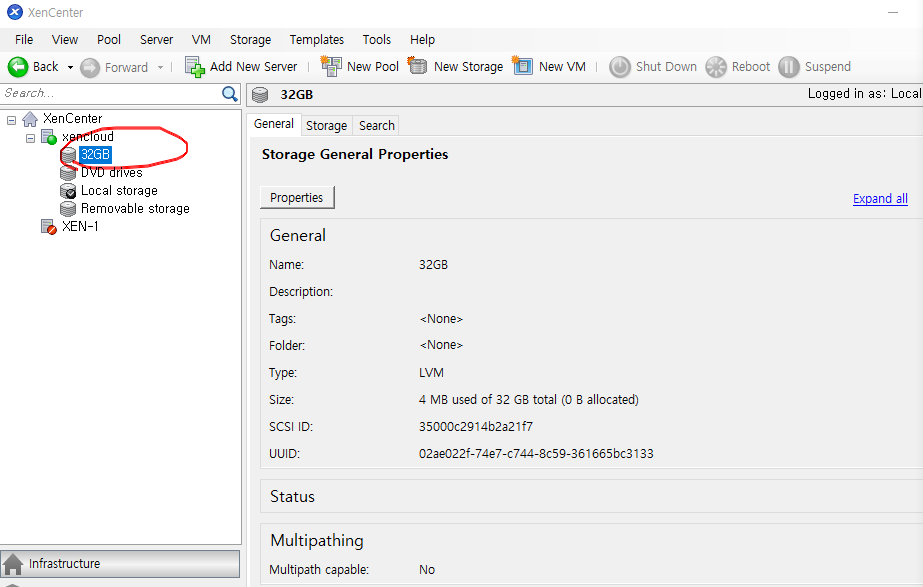Image resolution: width=923 pixels, height=587 pixels.
Task: Open the View menu
Action: pyautogui.click(x=65, y=39)
